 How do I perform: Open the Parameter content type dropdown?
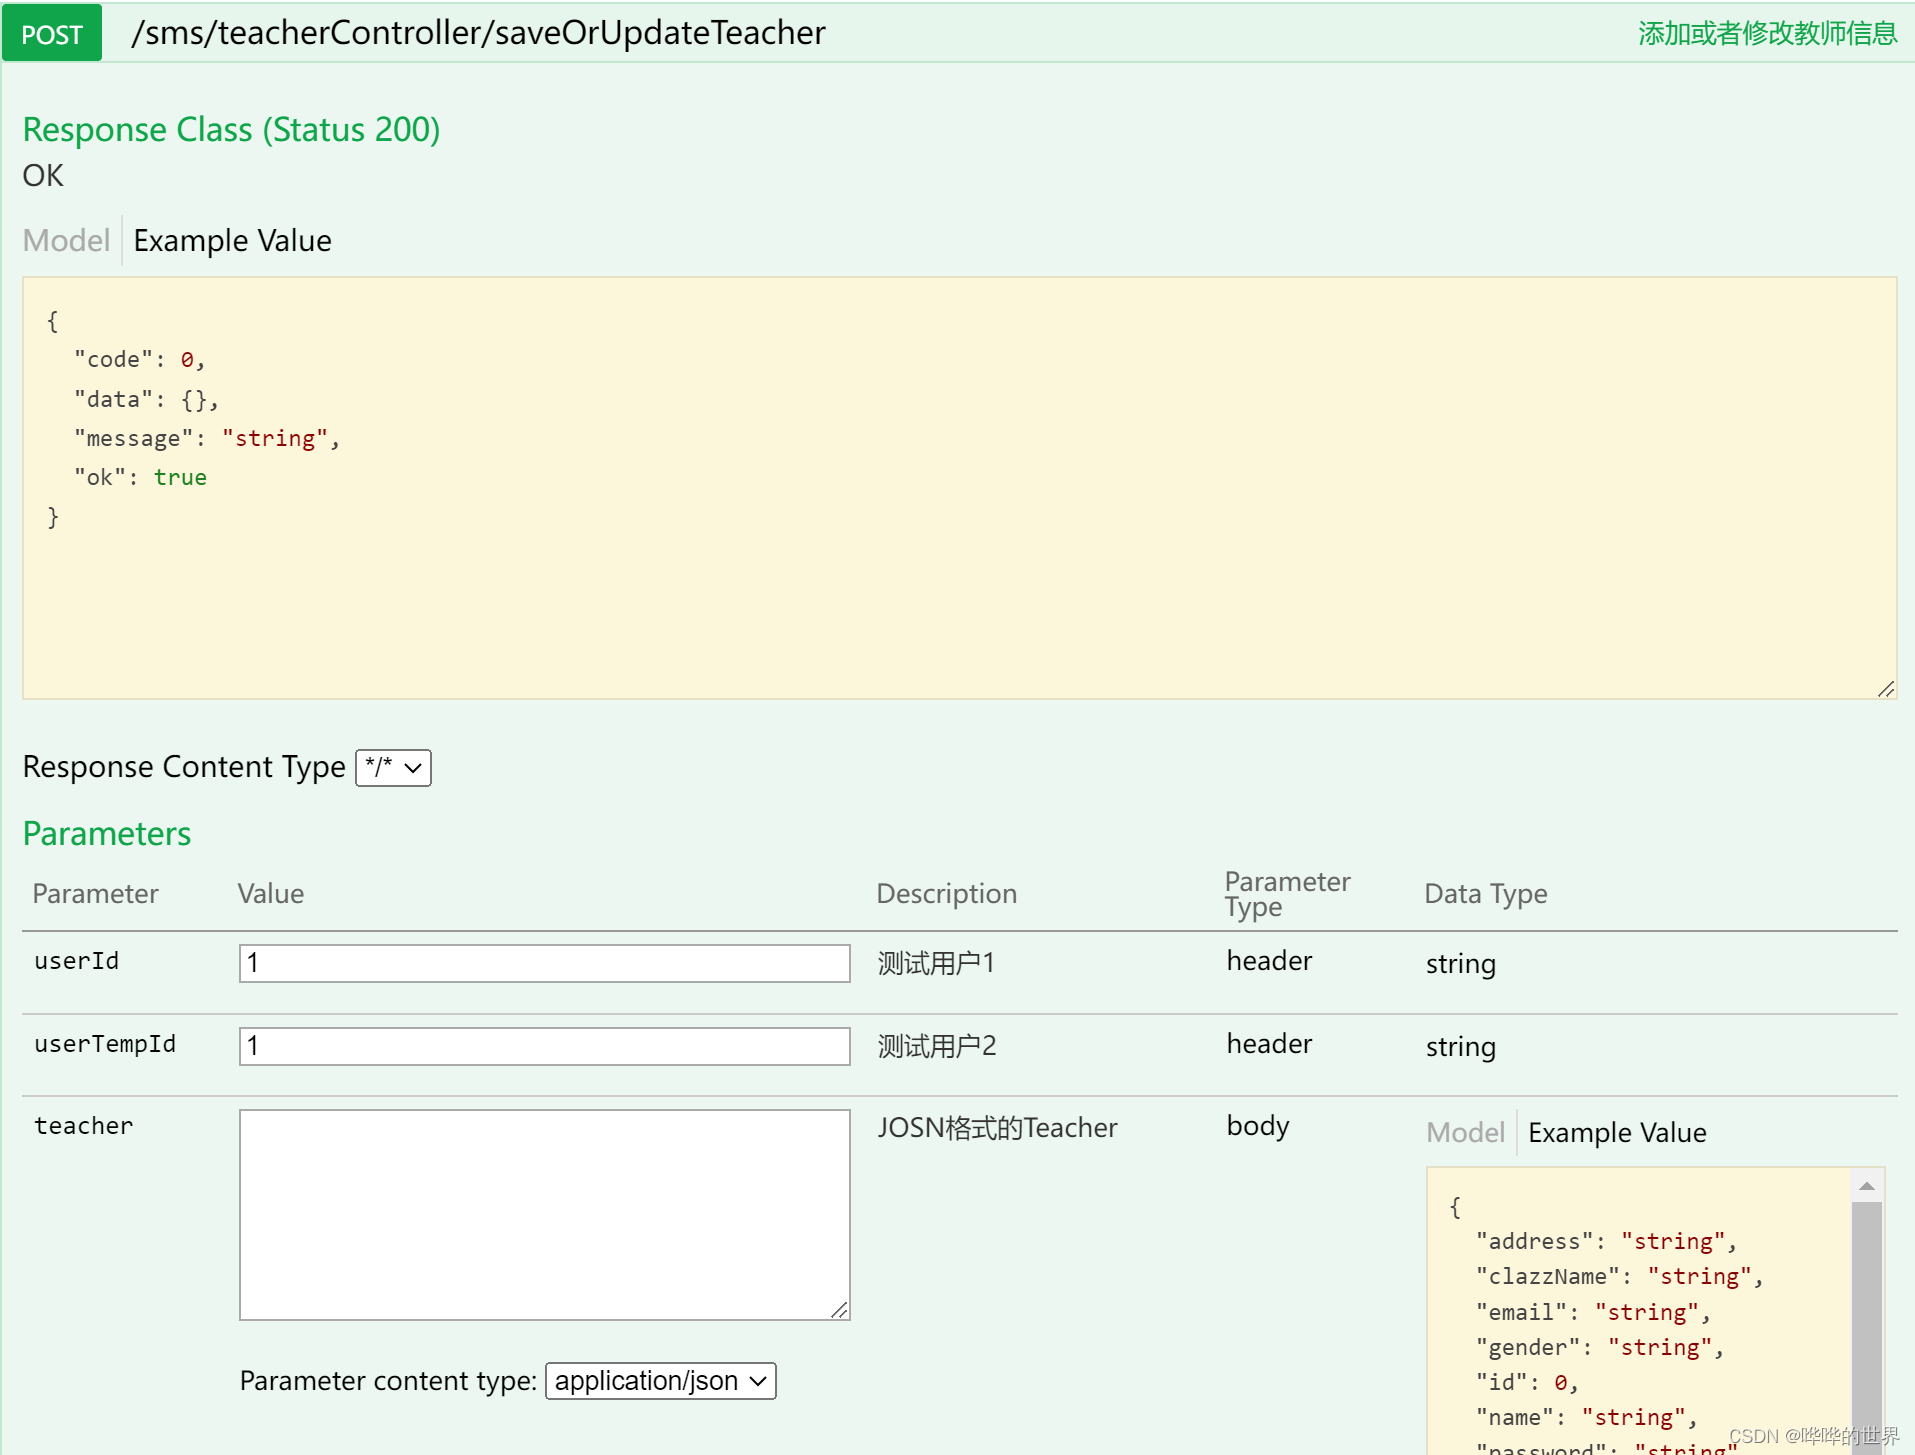click(661, 1381)
